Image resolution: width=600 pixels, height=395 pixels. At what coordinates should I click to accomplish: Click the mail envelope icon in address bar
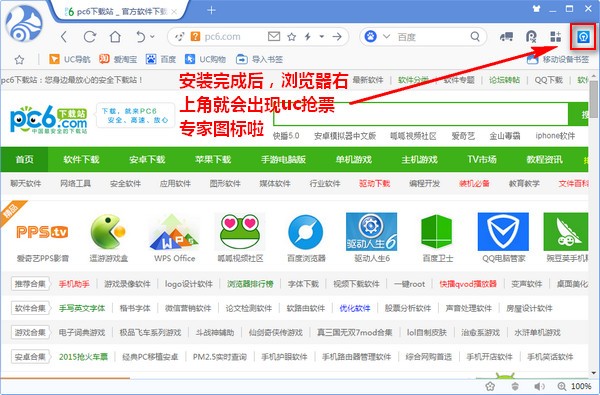pyautogui.click(x=274, y=37)
